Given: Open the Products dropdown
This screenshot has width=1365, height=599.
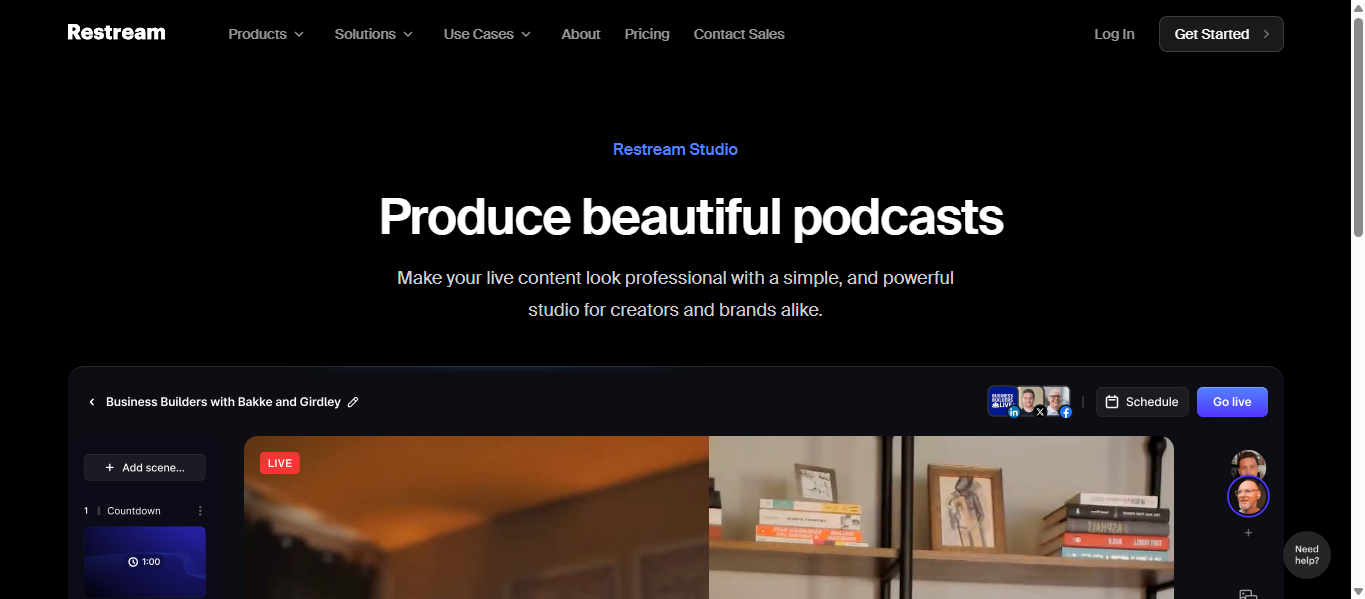Looking at the screenshot, I should (264, 33).
